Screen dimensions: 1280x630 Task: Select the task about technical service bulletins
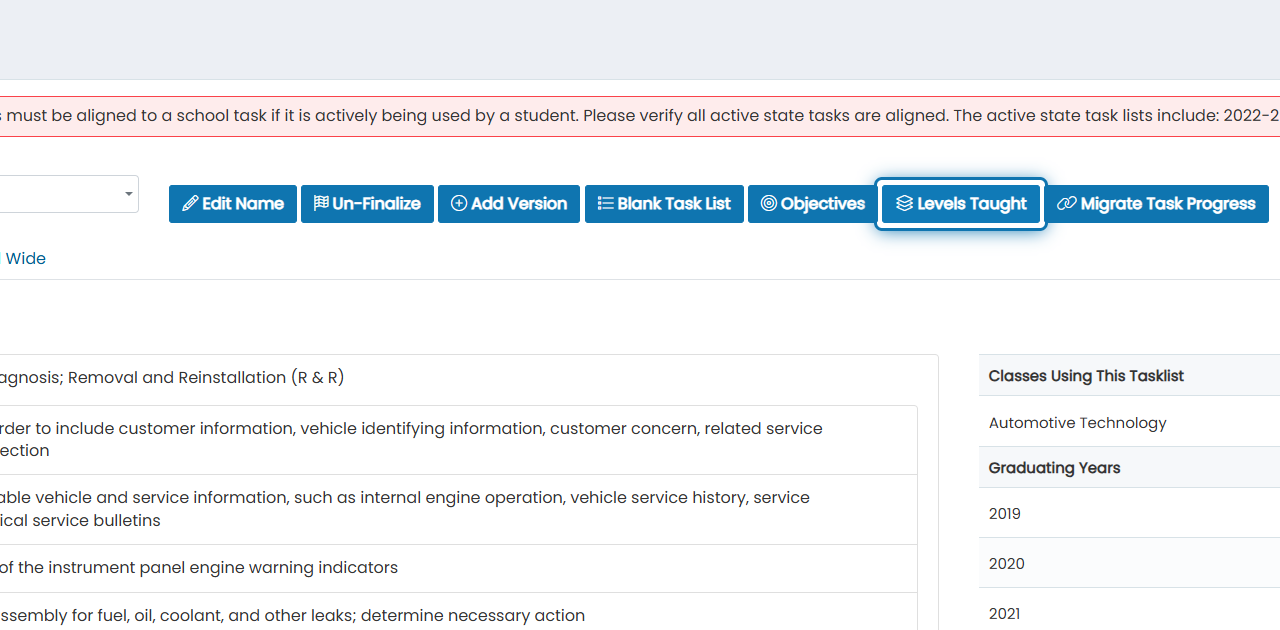point(458,510)
